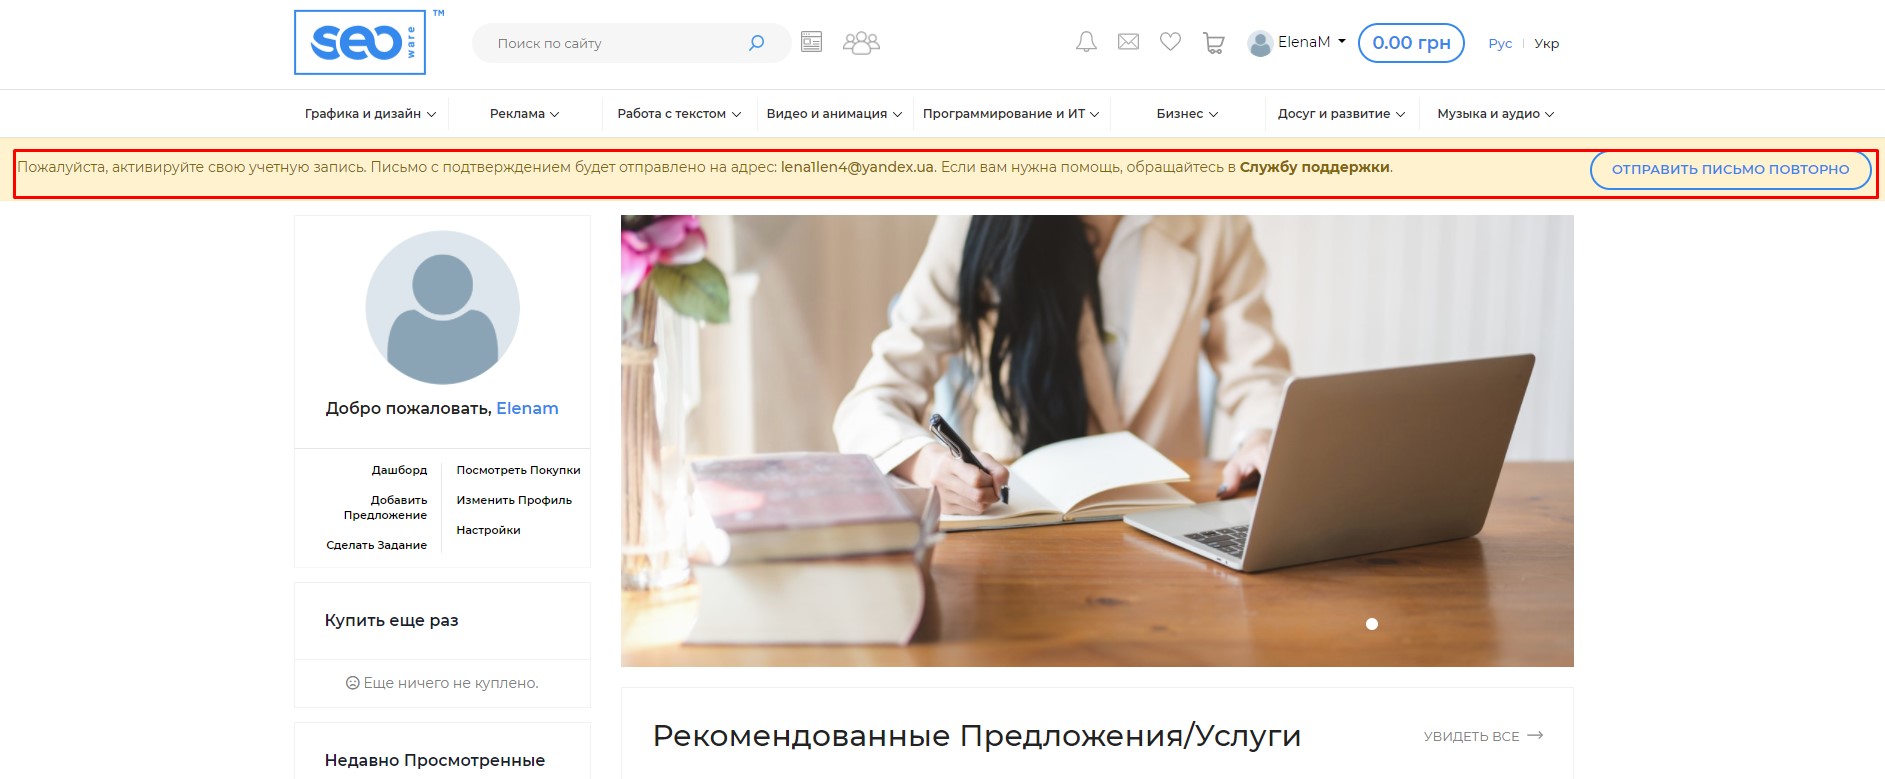Expand Программирование и ИТ category
This screenshot has height=779, width=1885.
(1010, 114)
